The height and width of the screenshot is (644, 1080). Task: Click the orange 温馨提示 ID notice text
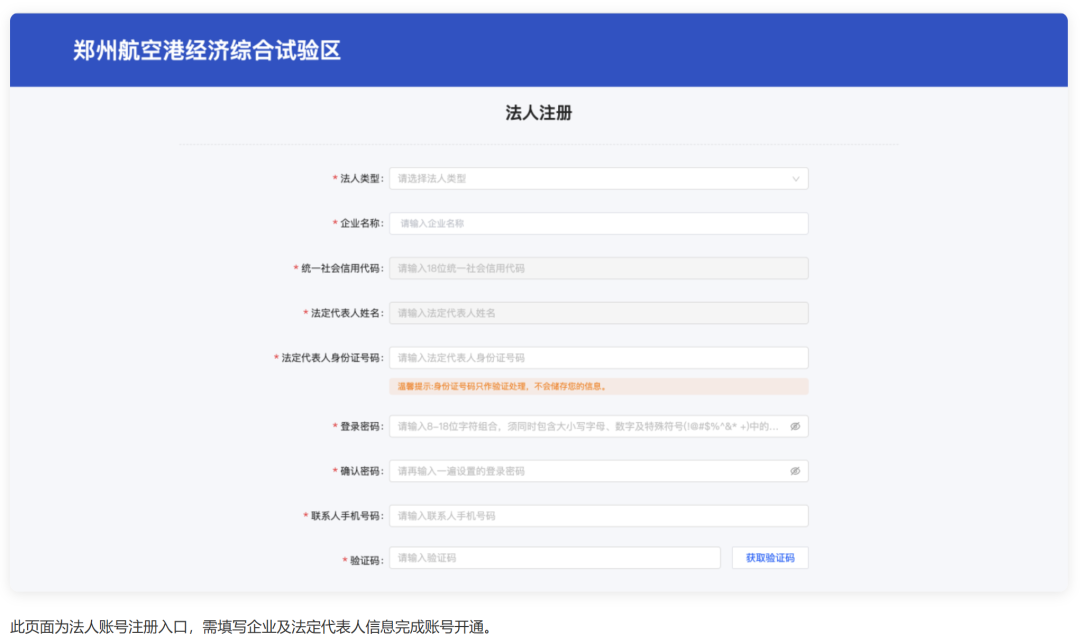pyautogui.click(x=502, y=386)
